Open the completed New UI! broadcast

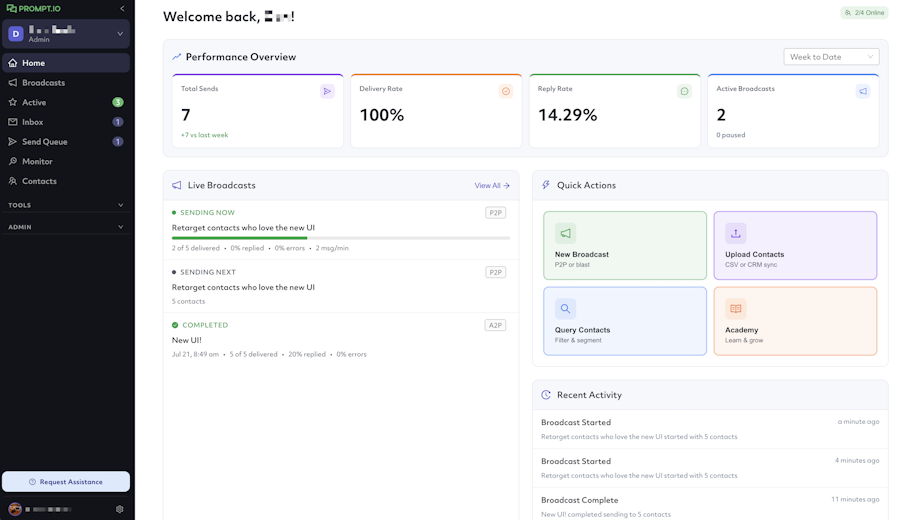187,340
